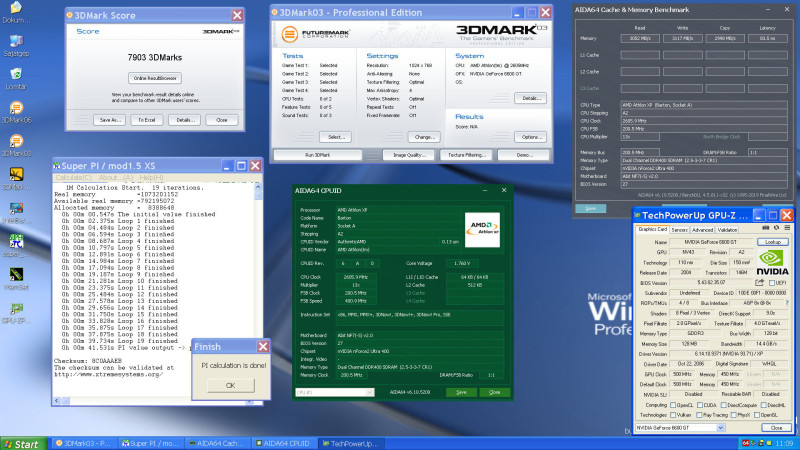Image resolution: width=800 pixels, height=450 pixels.
Task: Open the Sajátgép computer desktop icon
Action: pyautogui.click(x=16, y=41)
